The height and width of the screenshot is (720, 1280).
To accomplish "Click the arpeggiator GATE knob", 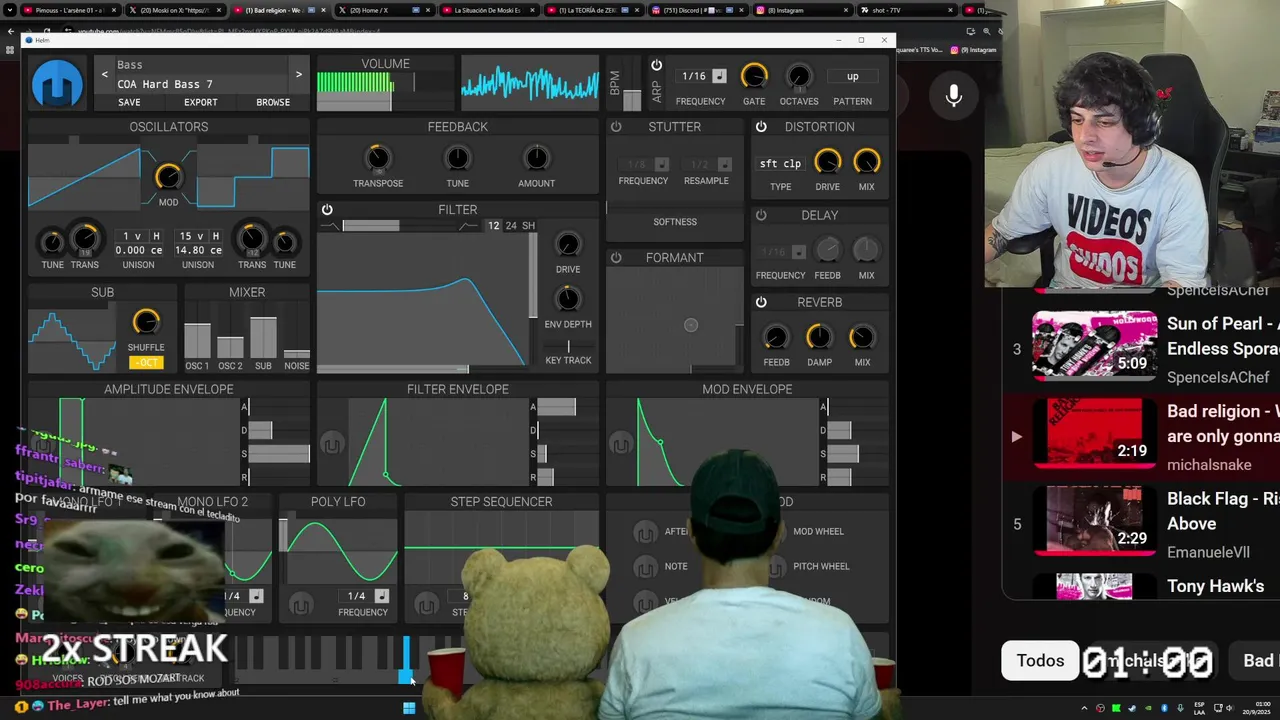I will coord(754,76).
